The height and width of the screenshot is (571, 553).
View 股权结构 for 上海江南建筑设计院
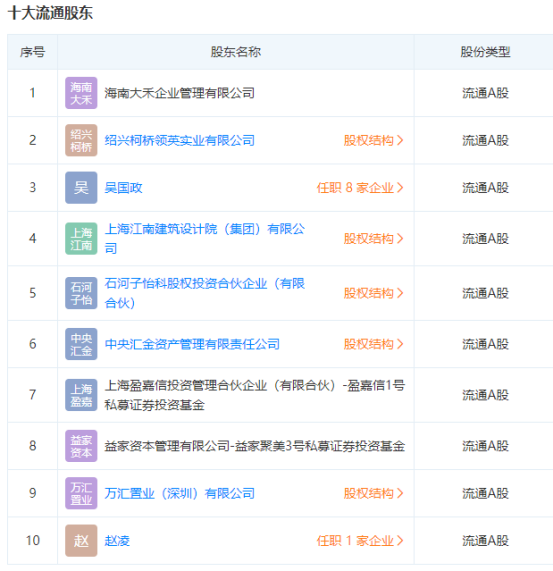pos(374,239)
